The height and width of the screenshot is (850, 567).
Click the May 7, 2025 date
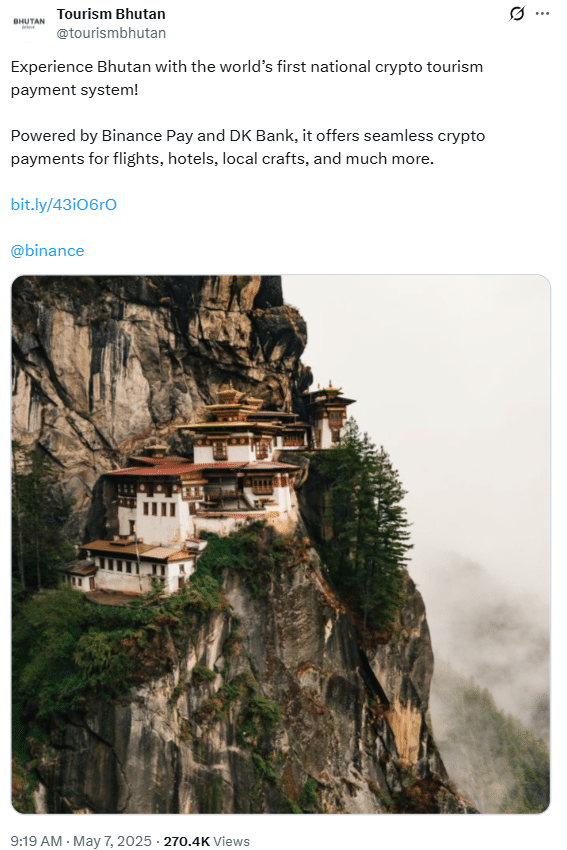[112, 841]
